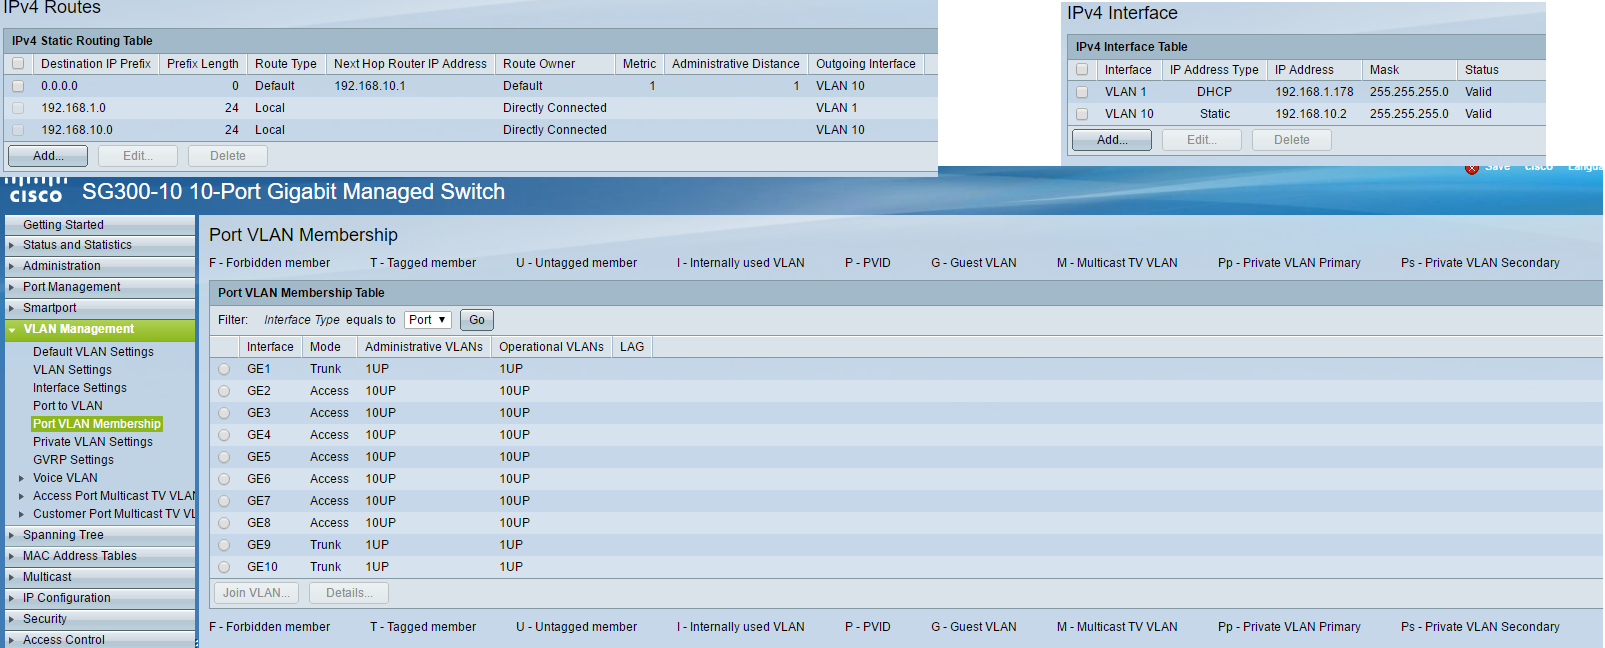
Task: Select the GE5 port radio button
Action: pos(224,457)
